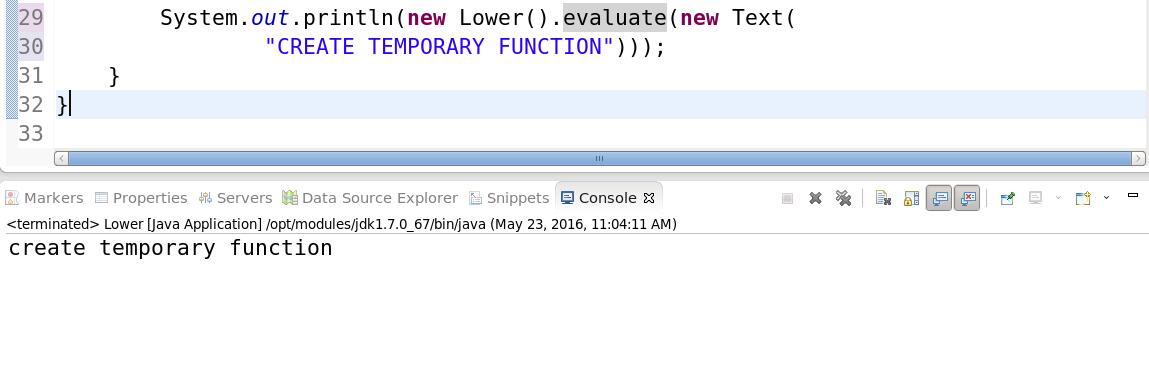This screenshot has height=374, width=1149.
Task: Click the italic out field reference
Action: (x=270, y=18)
